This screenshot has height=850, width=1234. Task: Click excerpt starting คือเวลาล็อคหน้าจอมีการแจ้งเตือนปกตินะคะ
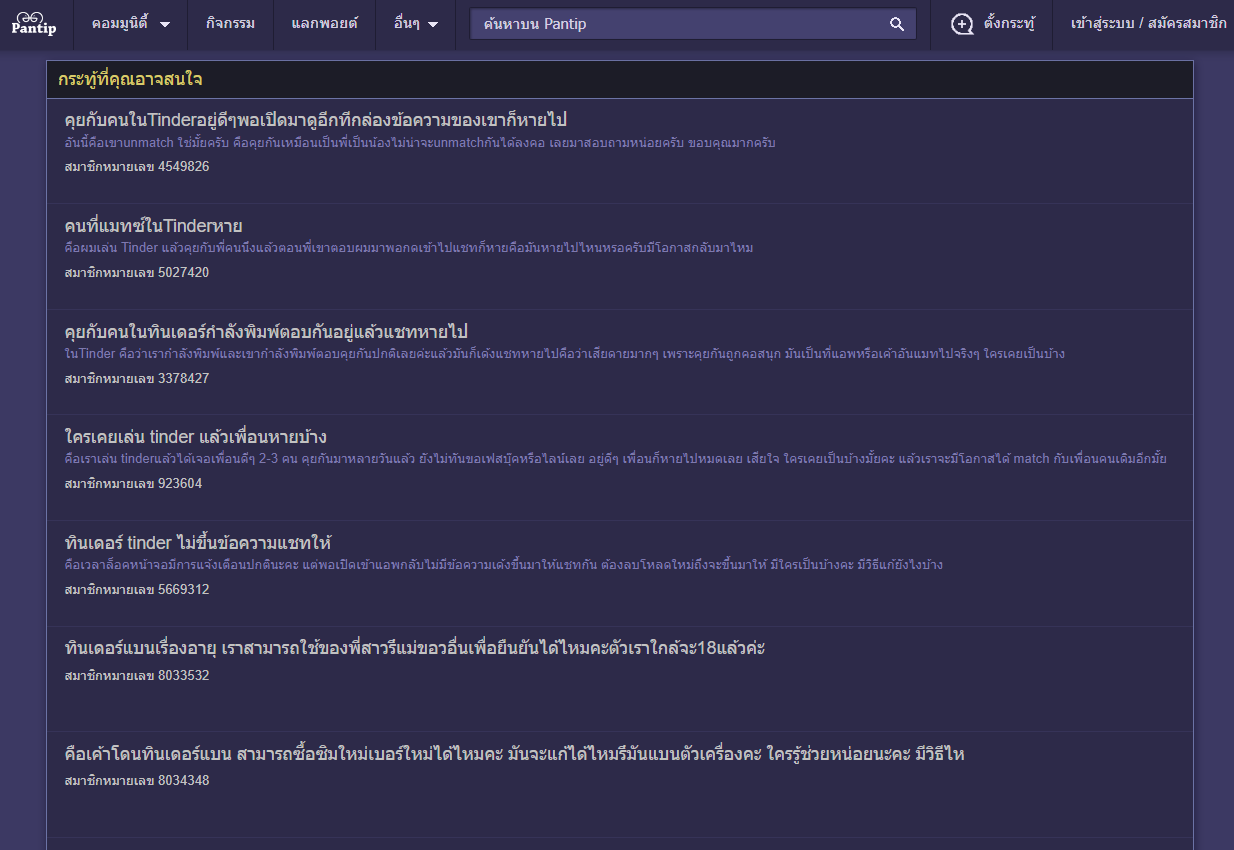(503, 565)
